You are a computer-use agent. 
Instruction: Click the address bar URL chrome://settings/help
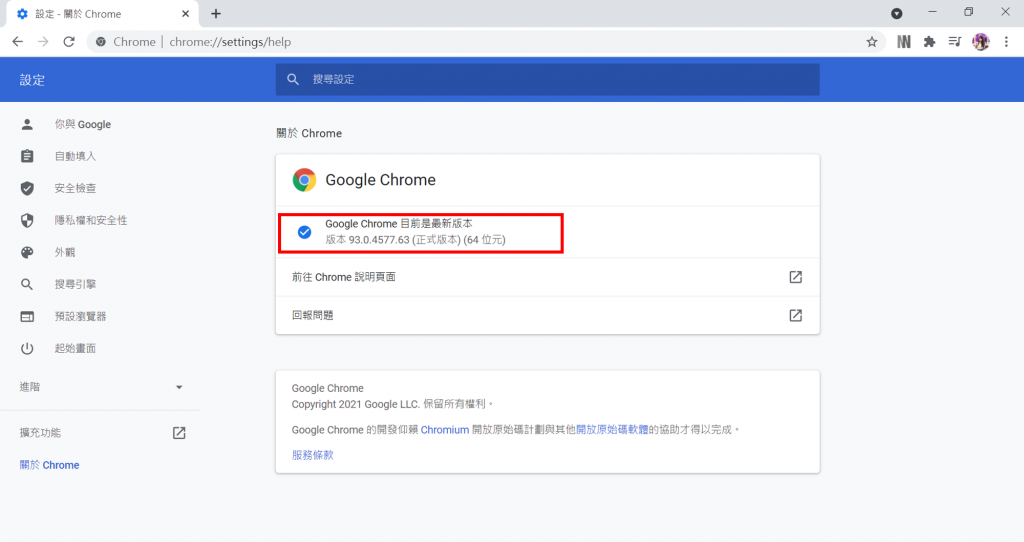point(230,42)
